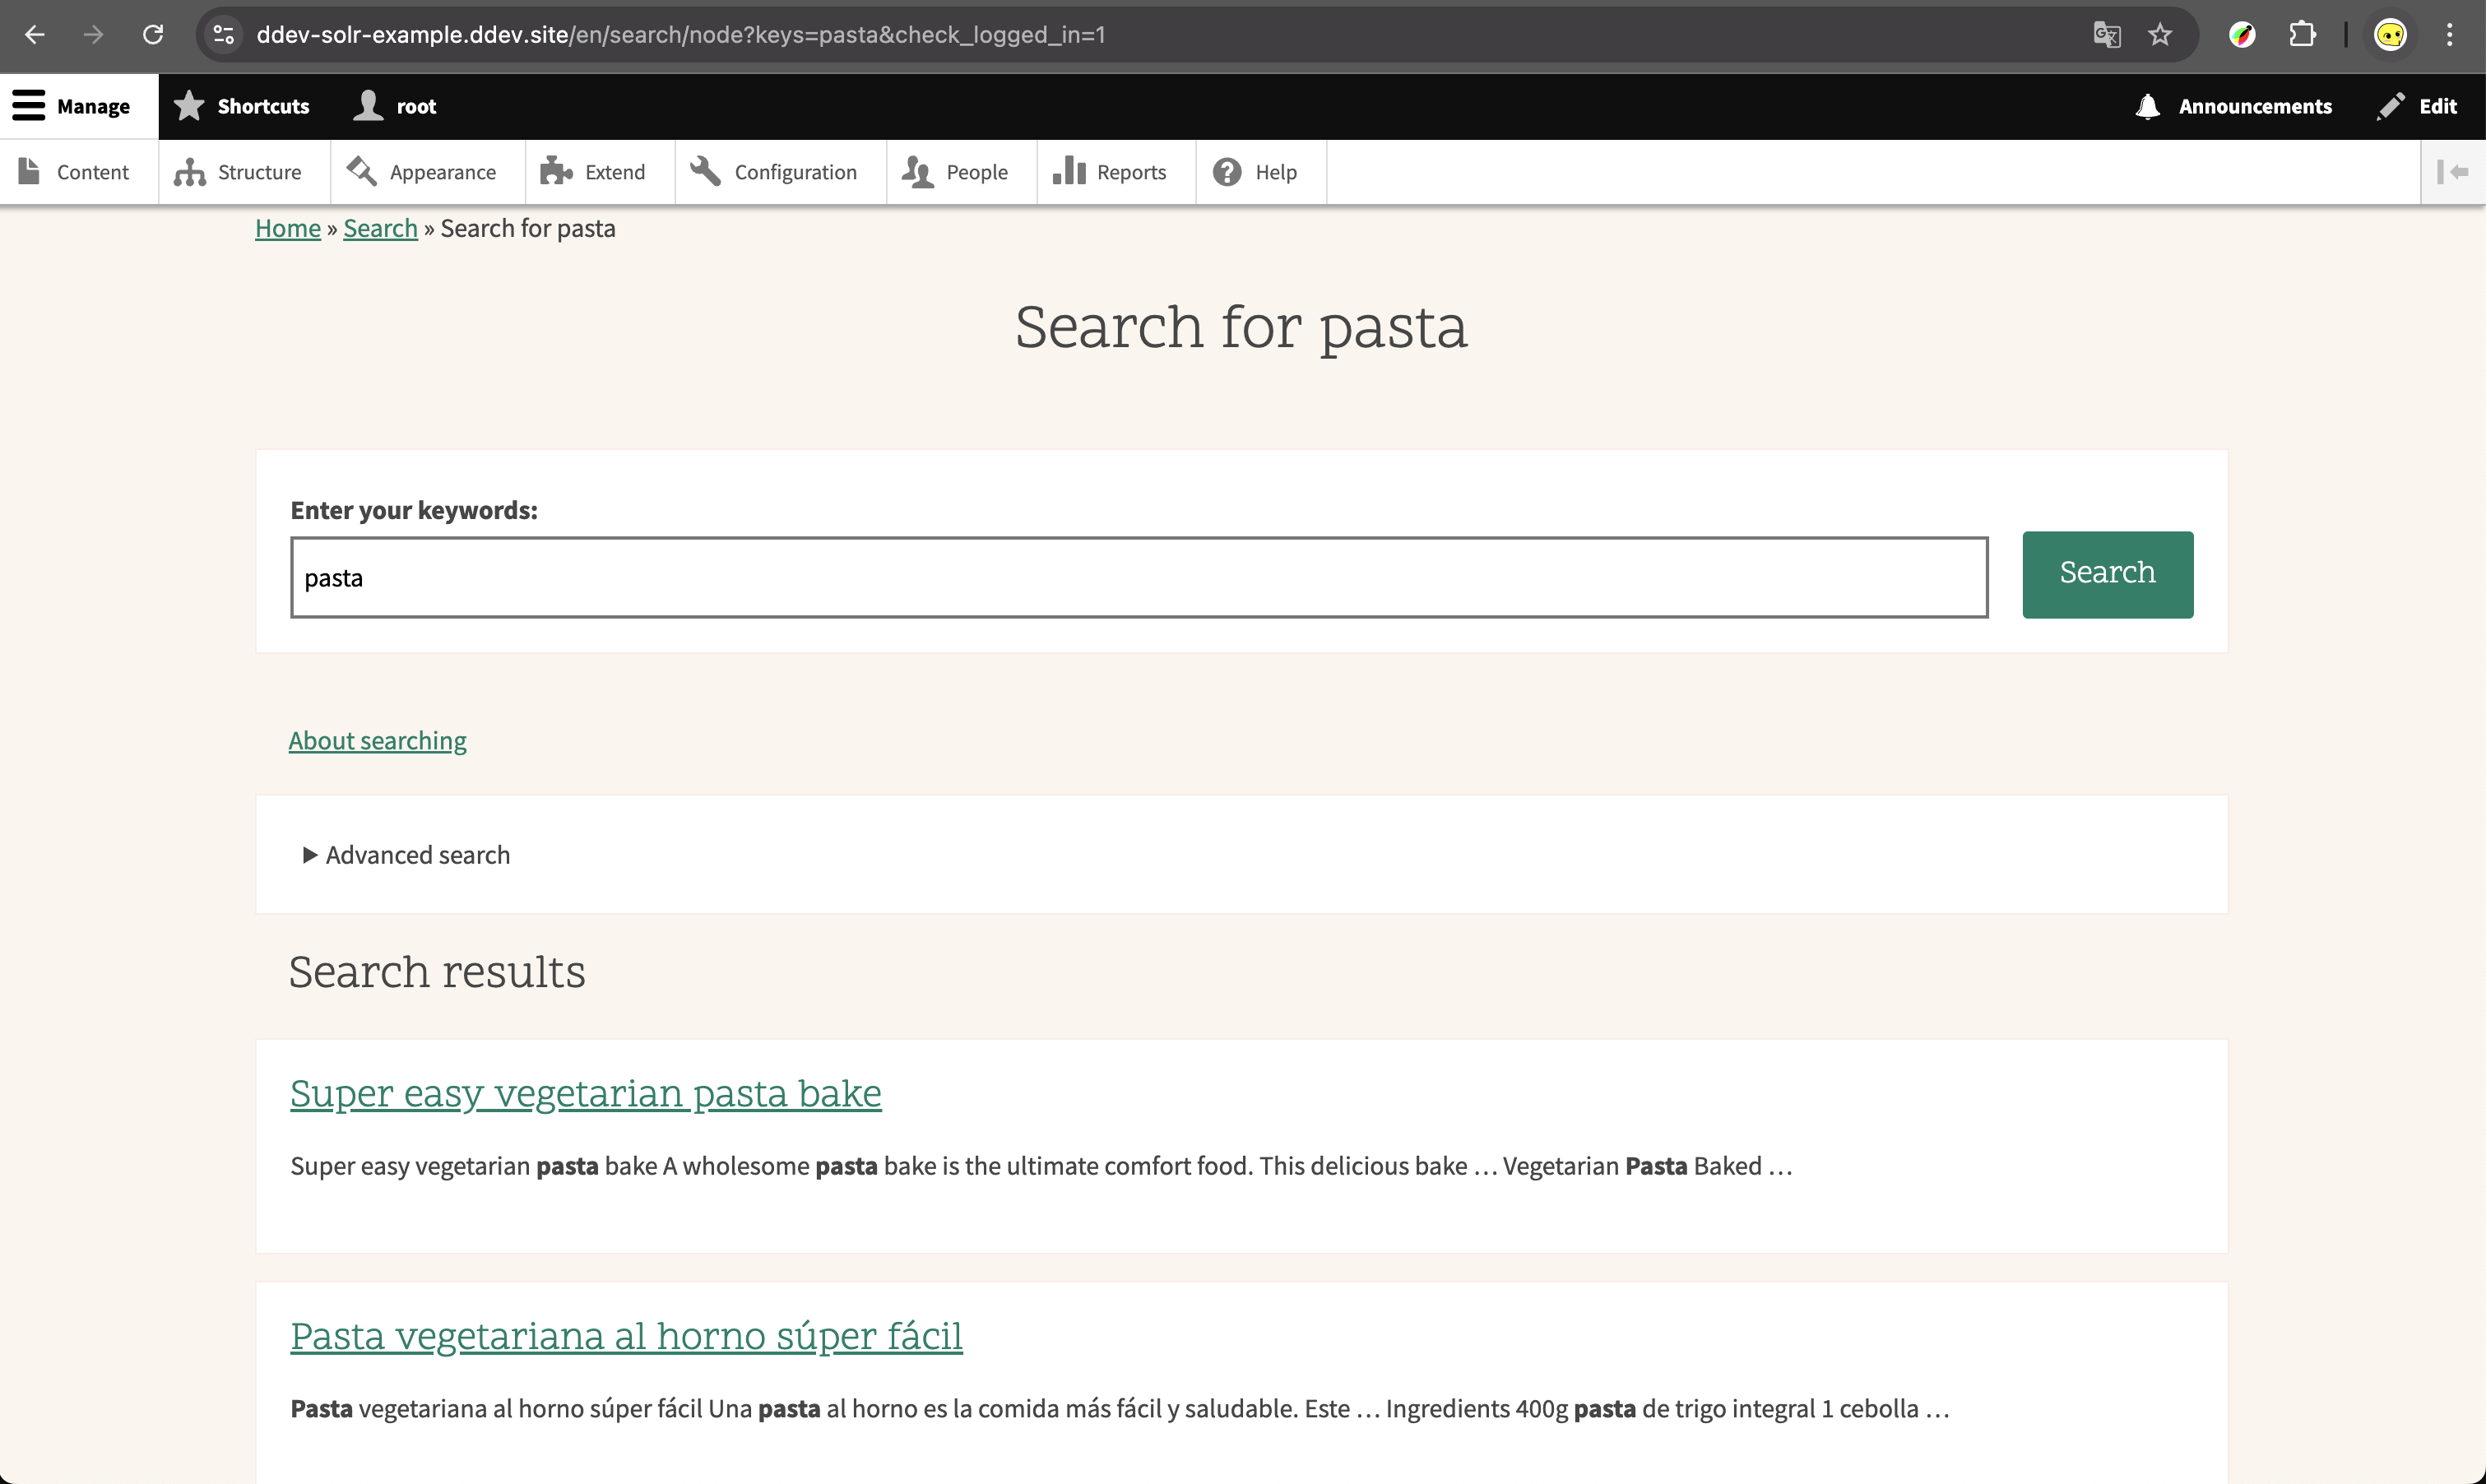Toggle Edit mode with the pencil

(2417, 106)
